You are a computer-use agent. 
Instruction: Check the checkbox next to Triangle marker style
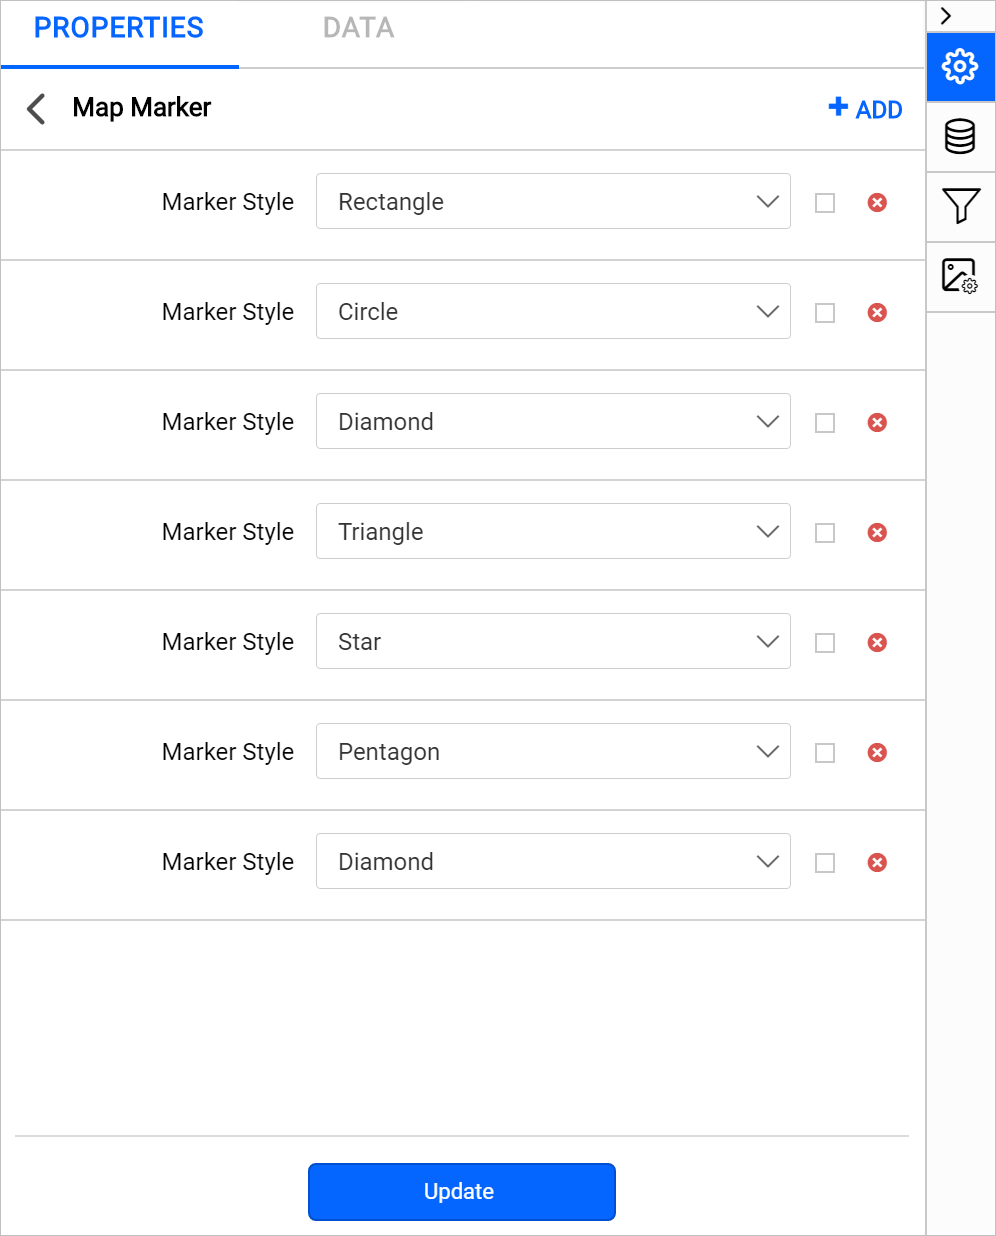pos(824,532)
